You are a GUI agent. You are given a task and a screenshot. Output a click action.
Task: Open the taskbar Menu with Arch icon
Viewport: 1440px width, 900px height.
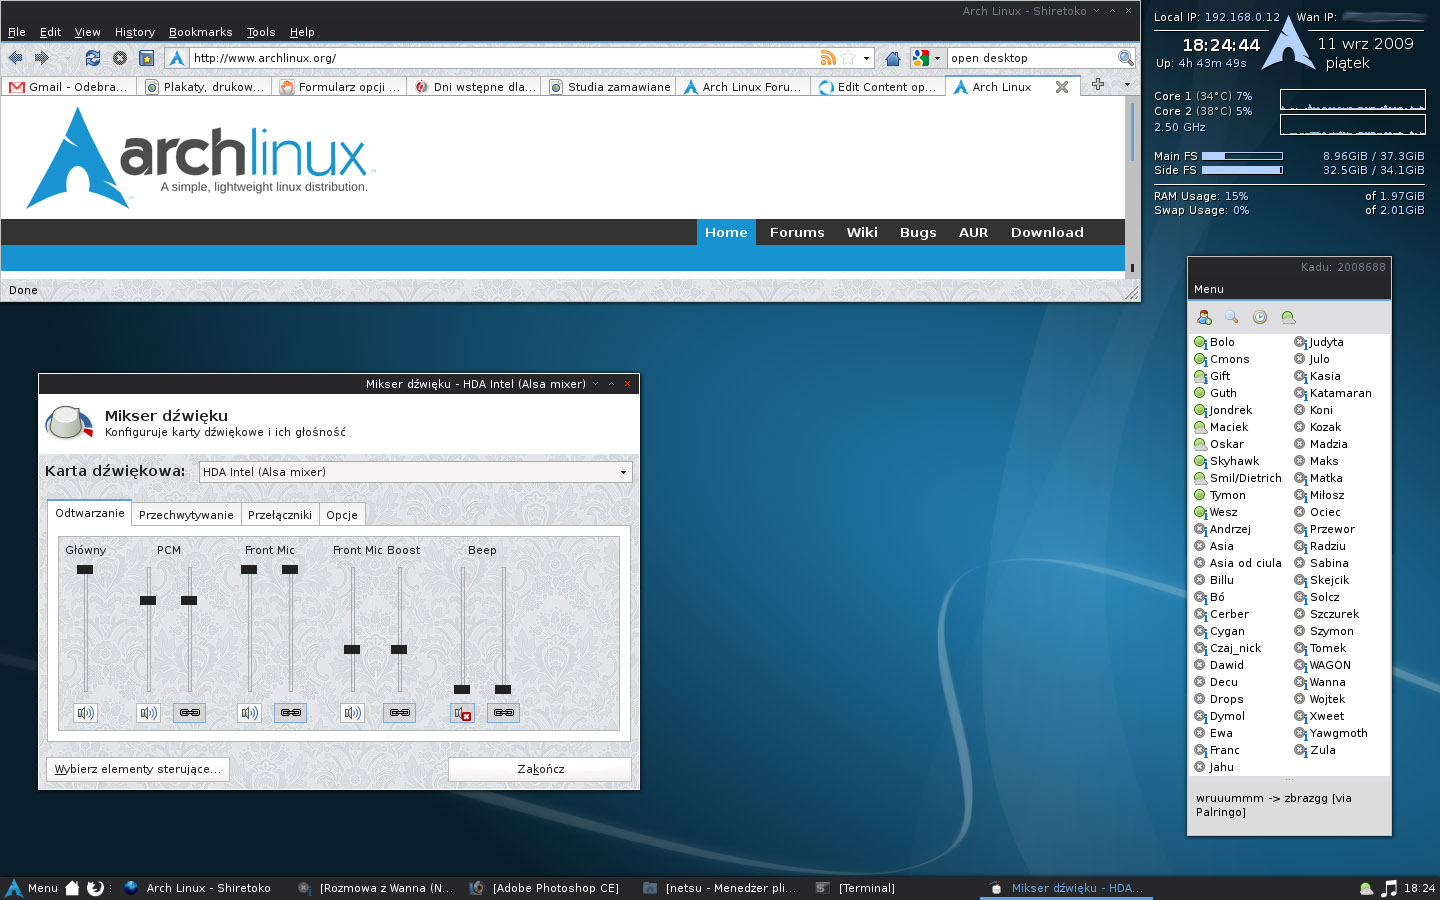(x=33, y=888)
